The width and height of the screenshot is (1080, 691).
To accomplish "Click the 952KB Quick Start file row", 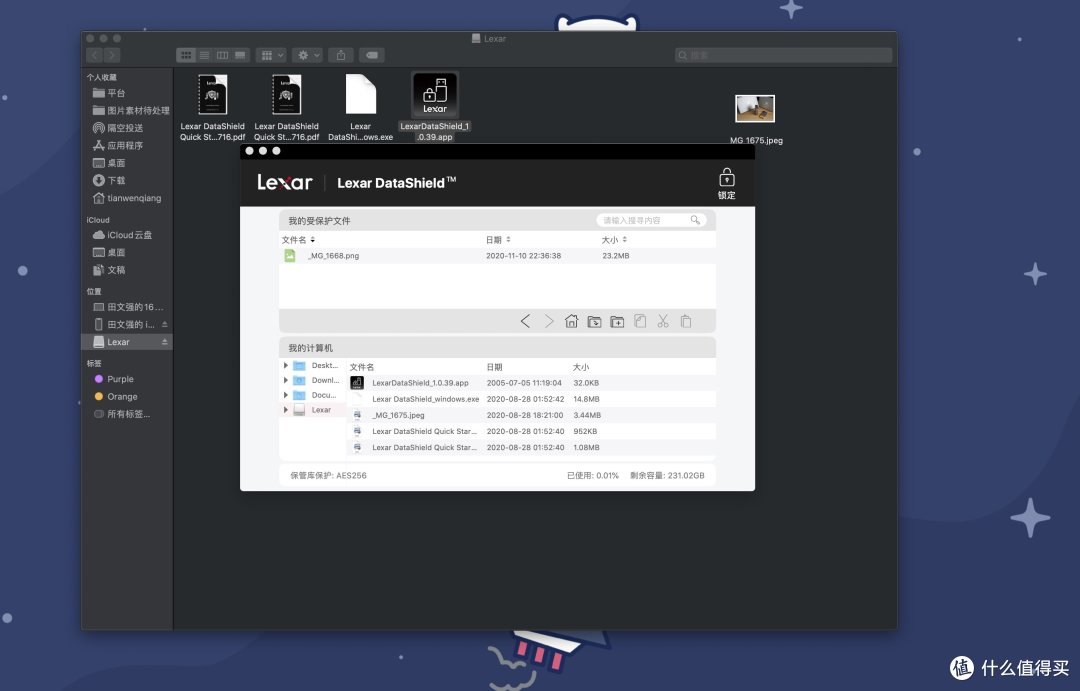I will [531, 431].
